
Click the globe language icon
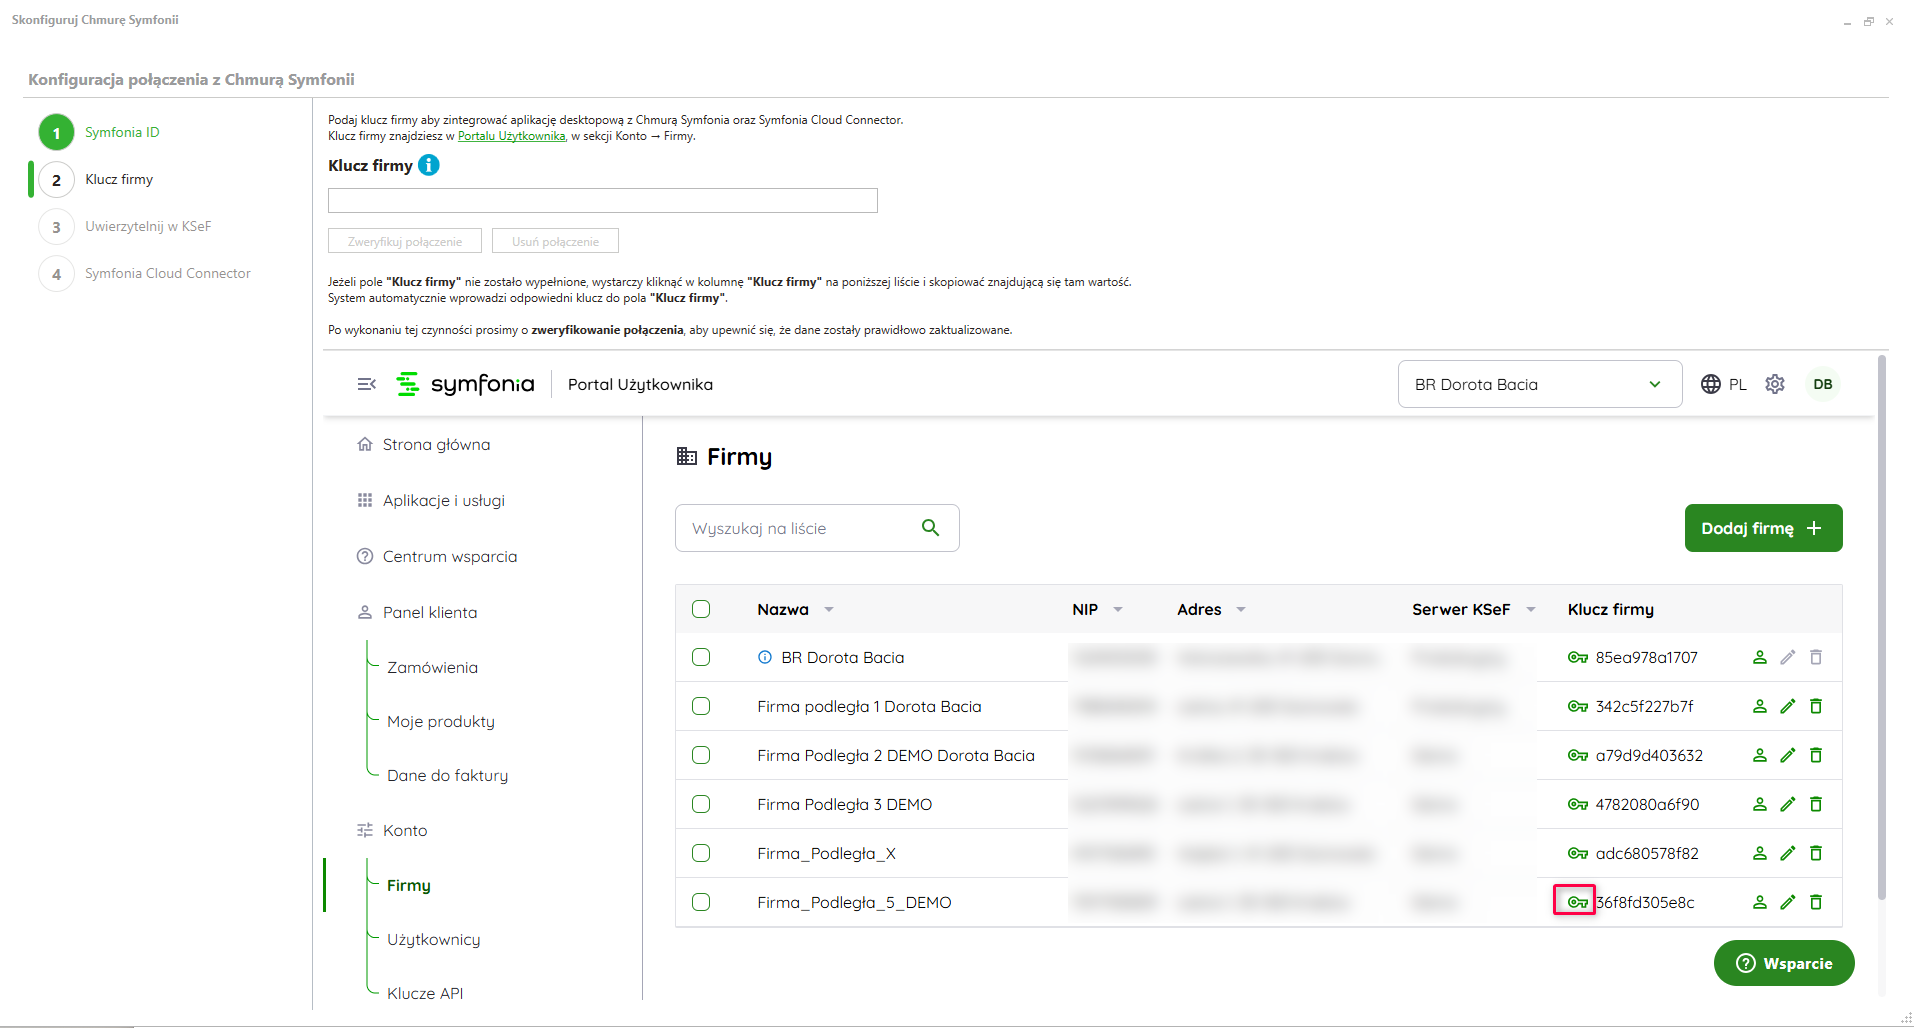click(x=1711, y=384)
